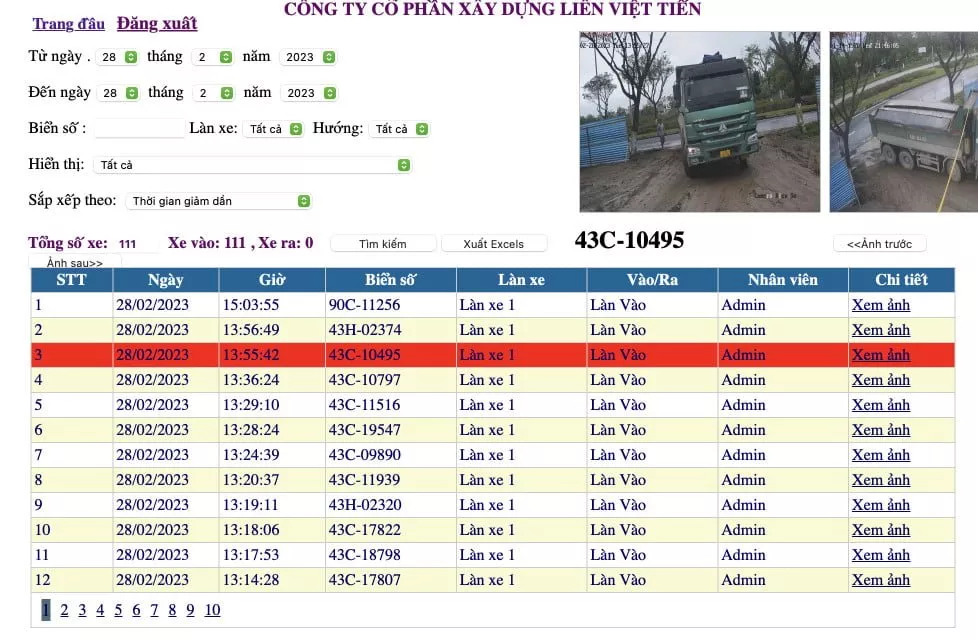The image size is (978, 639).
Task: Open the rear-view truck camera photo
Action: pos(903,122)
